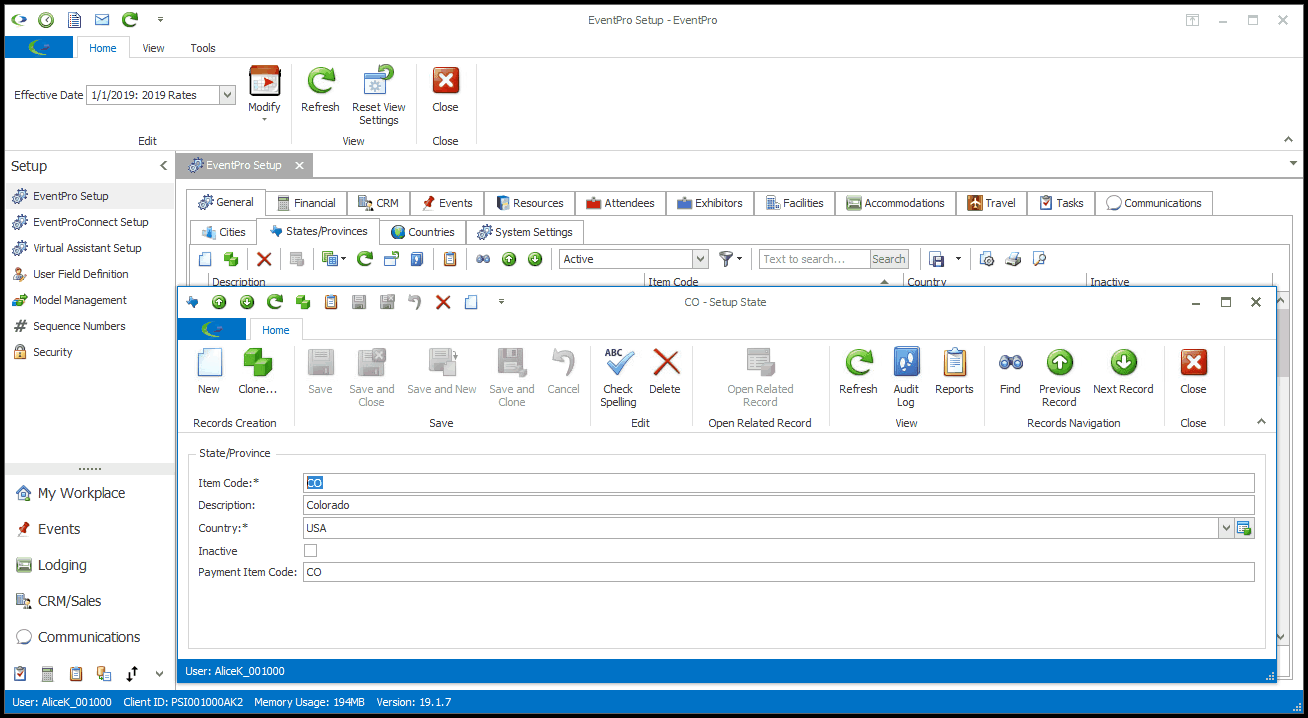Open the dropdown arrow next to the save layout icon
The width and height of the screenshot is (1308, 718).
point(958,259)
